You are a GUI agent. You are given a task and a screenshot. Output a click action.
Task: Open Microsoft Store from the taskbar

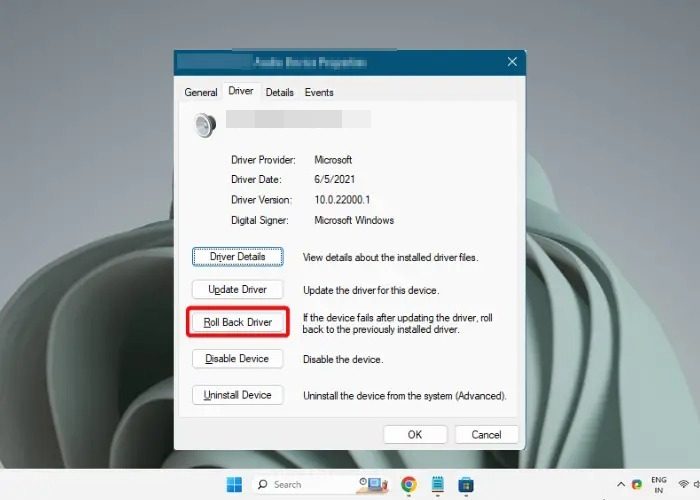(x=466, y=485)
